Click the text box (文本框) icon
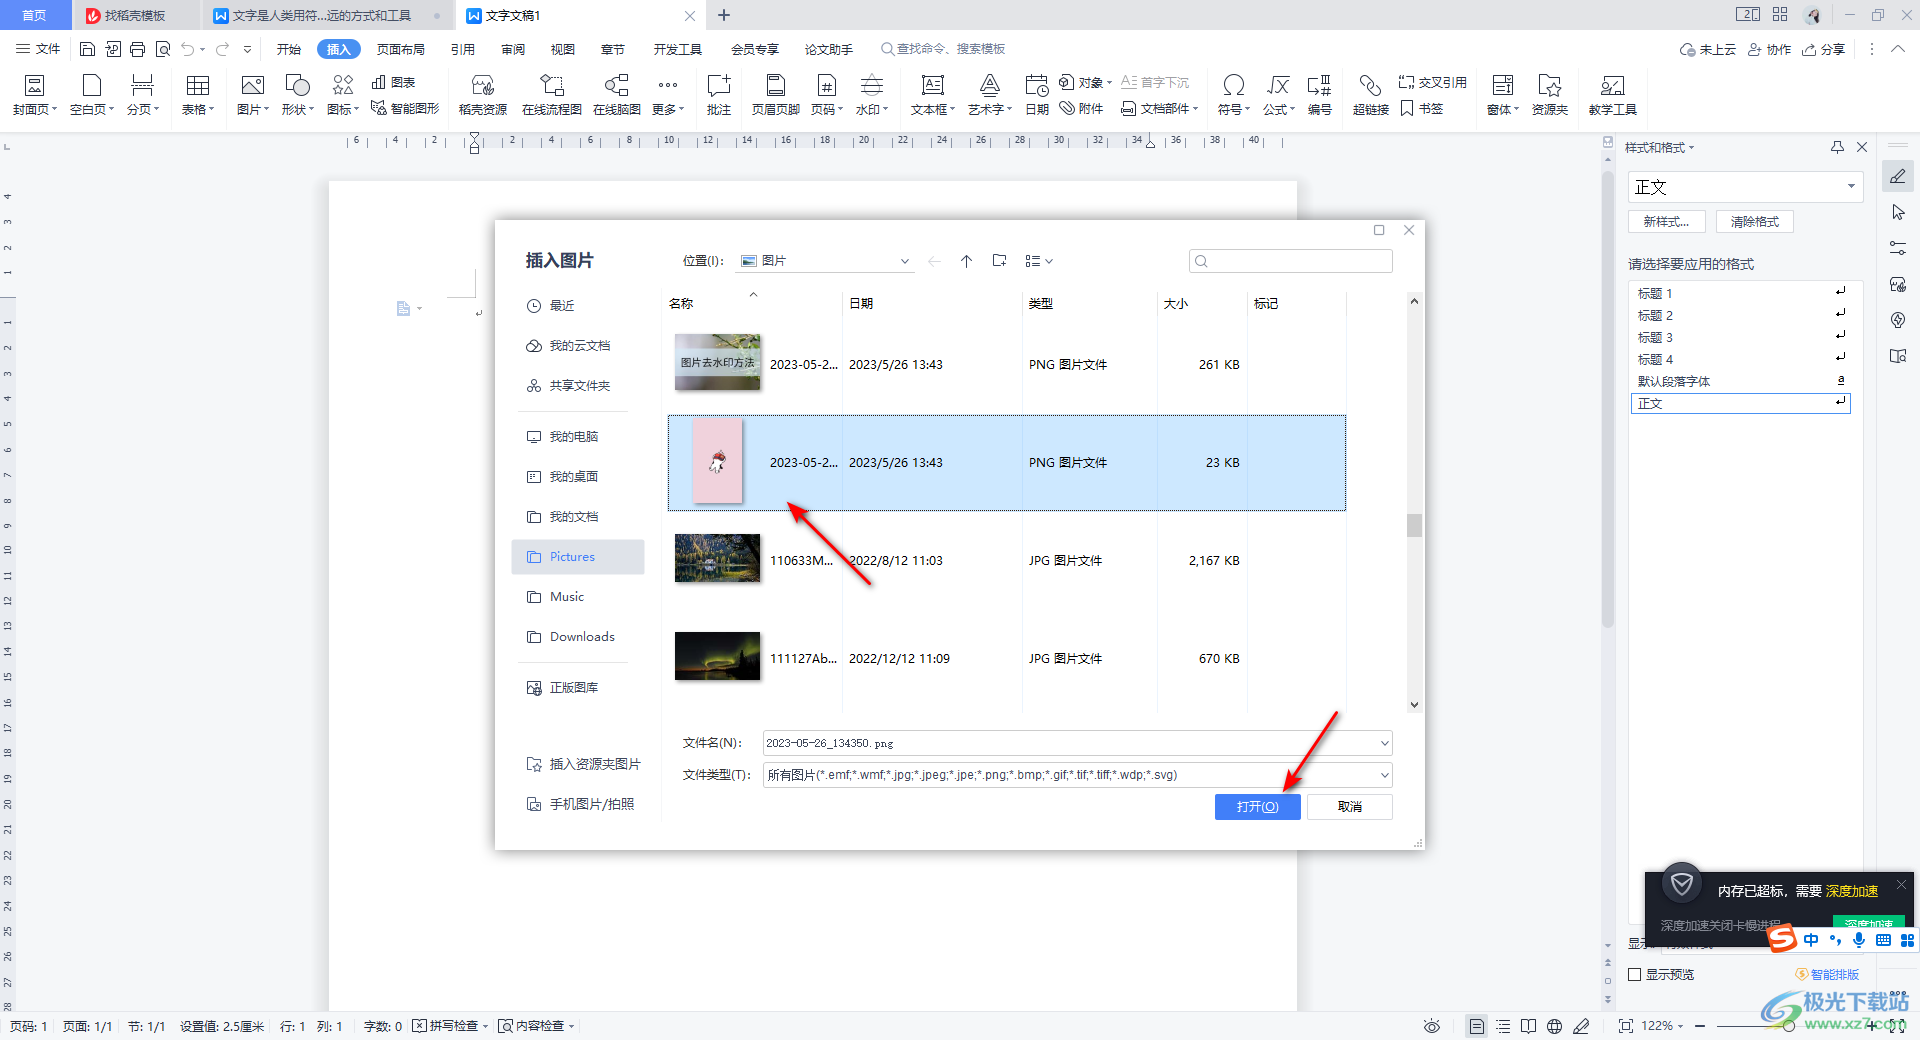 tap(932, 86)
